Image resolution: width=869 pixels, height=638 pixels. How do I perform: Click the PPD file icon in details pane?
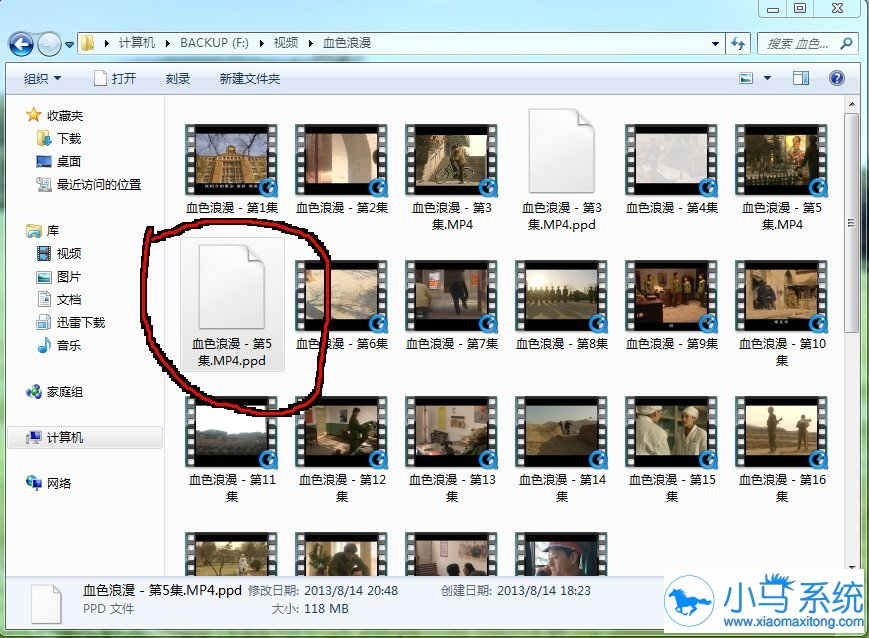tap(46, 604)
